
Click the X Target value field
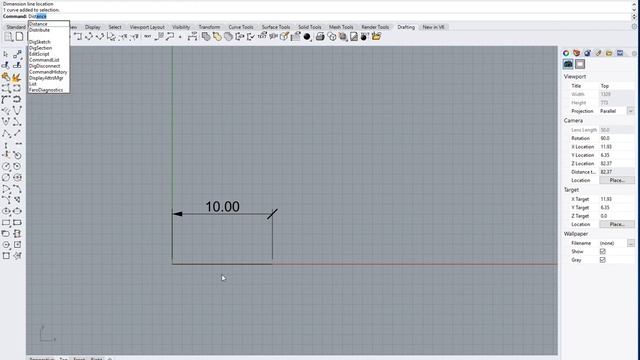(x=616, y=199)
